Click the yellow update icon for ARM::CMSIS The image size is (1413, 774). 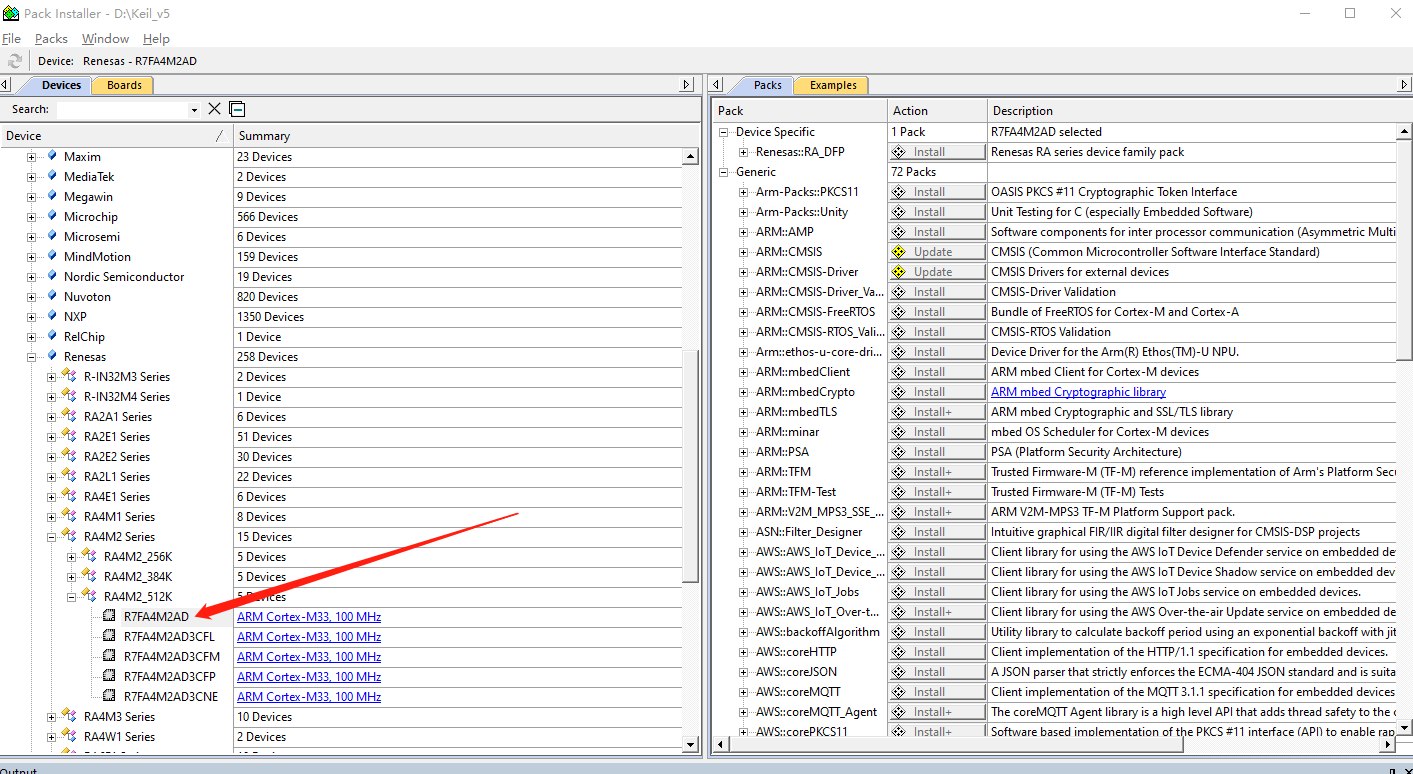(x=898, y=252)
